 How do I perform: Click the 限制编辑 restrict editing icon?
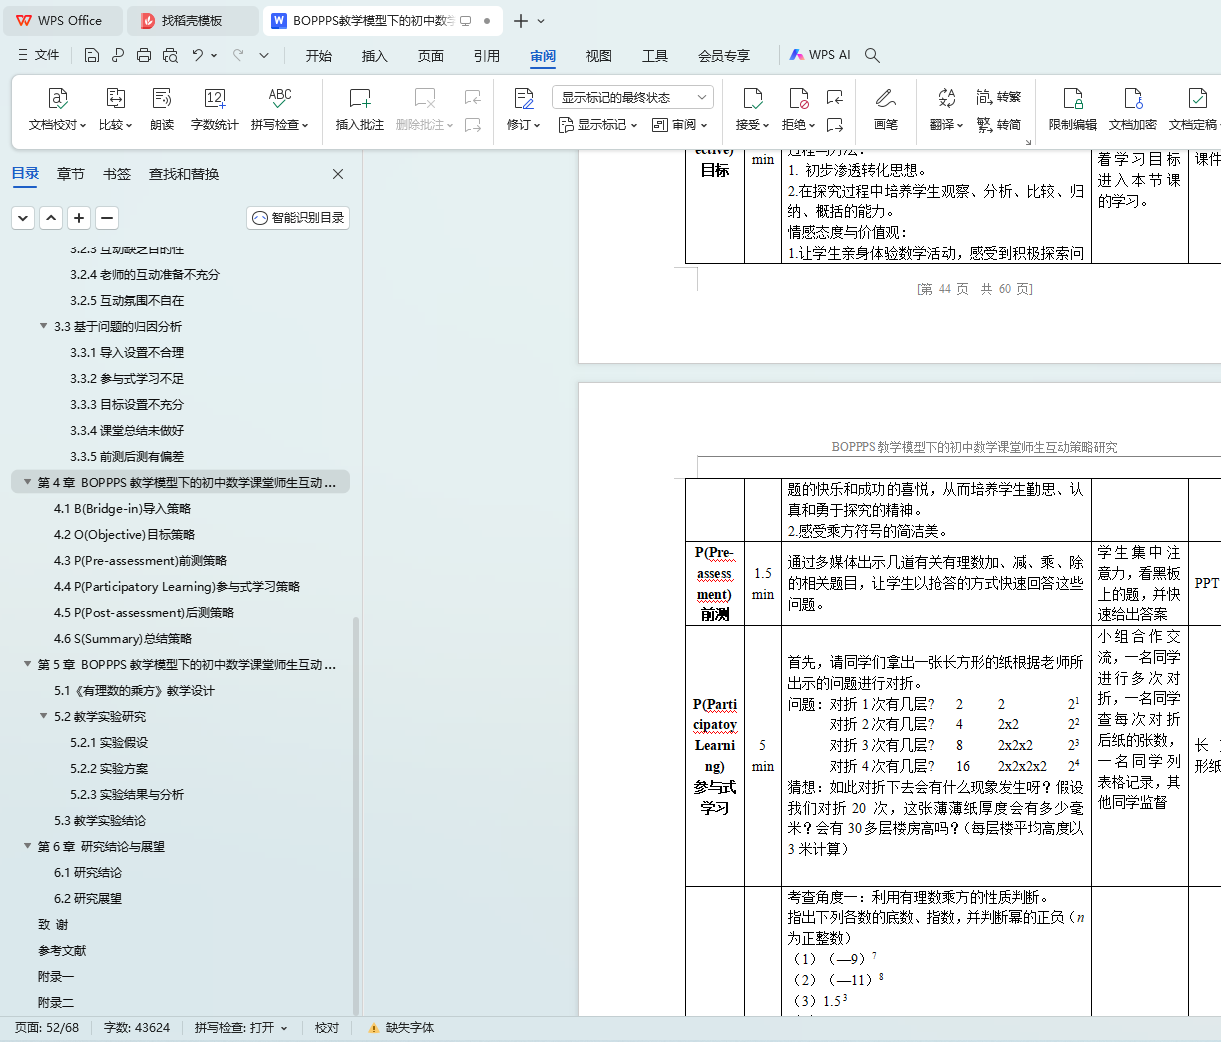coord(1073,98)
